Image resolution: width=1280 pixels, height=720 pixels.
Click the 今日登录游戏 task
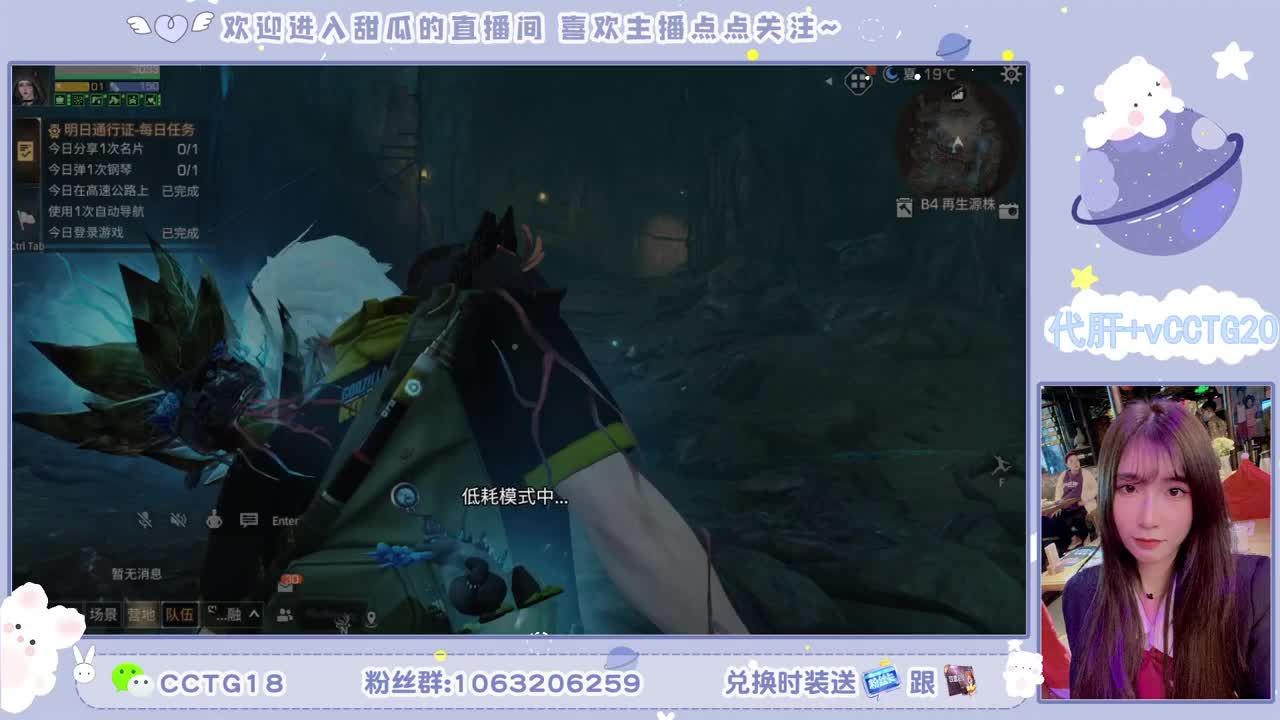point(86,232)
